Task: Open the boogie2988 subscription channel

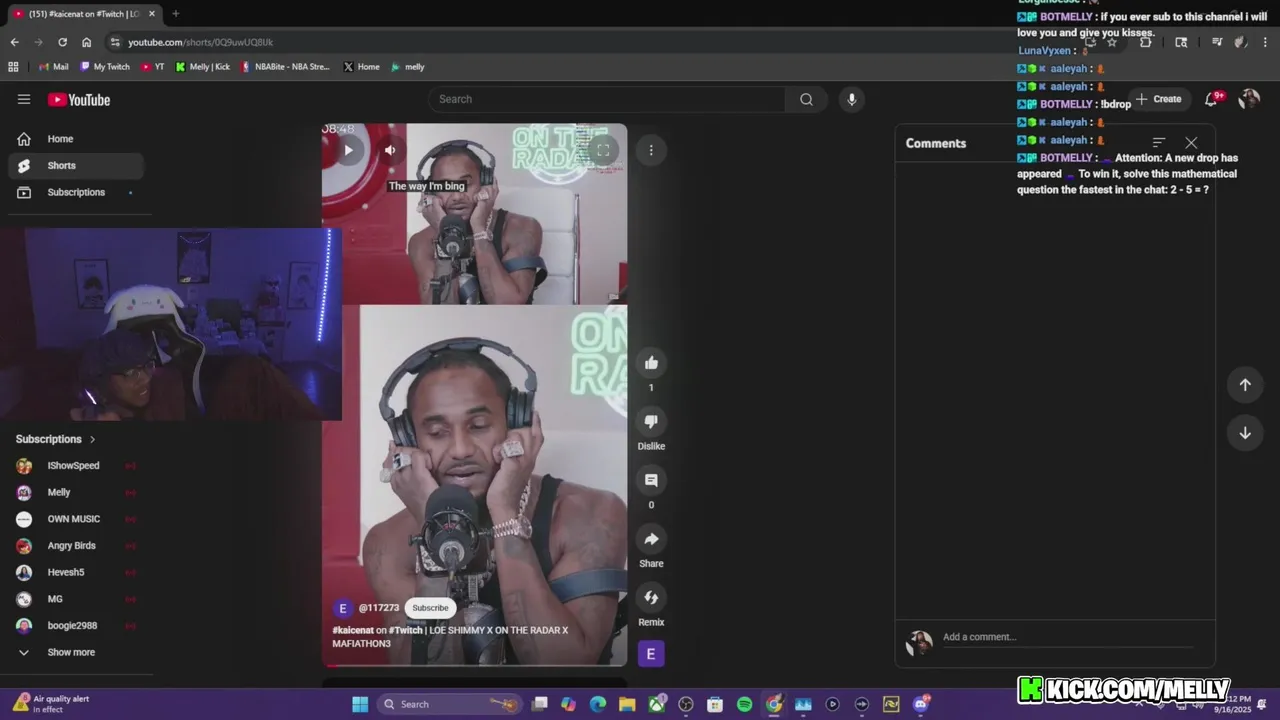Action: (76, 626)
